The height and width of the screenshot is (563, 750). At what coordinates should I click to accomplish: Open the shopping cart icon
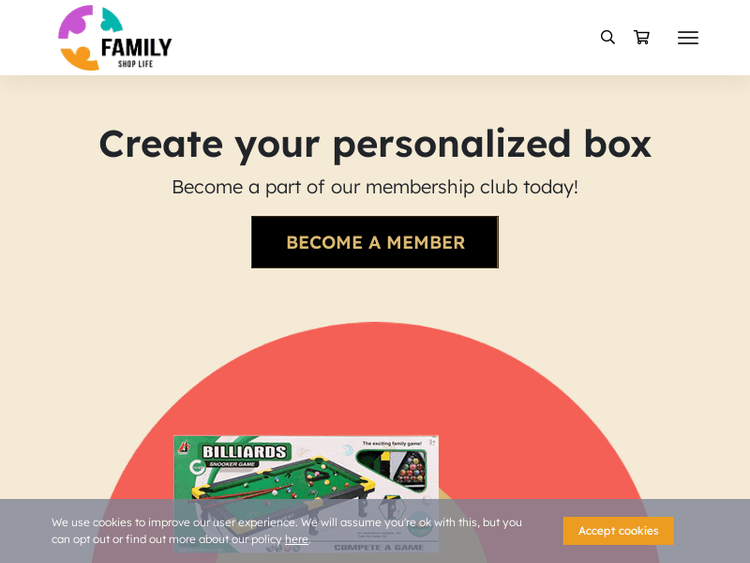pyautogui.click(x=641, y=37)
